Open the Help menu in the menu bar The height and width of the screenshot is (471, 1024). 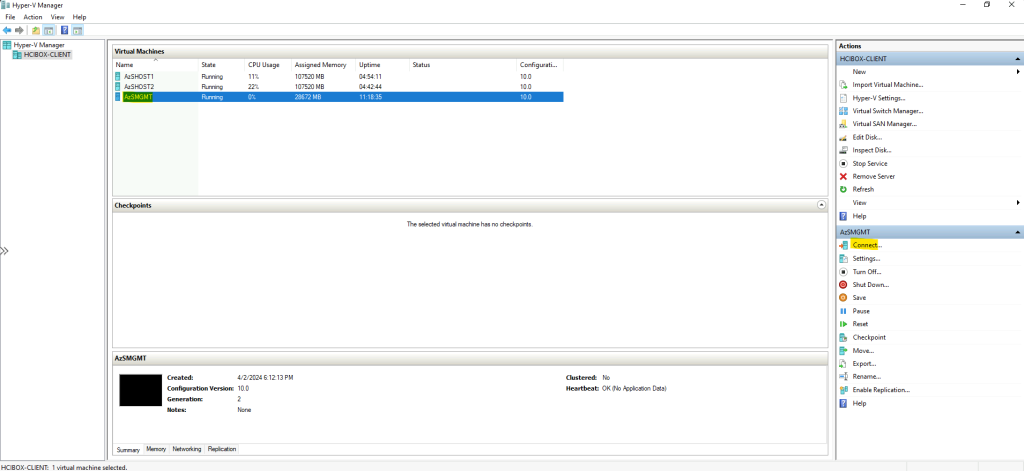[79, 17]
